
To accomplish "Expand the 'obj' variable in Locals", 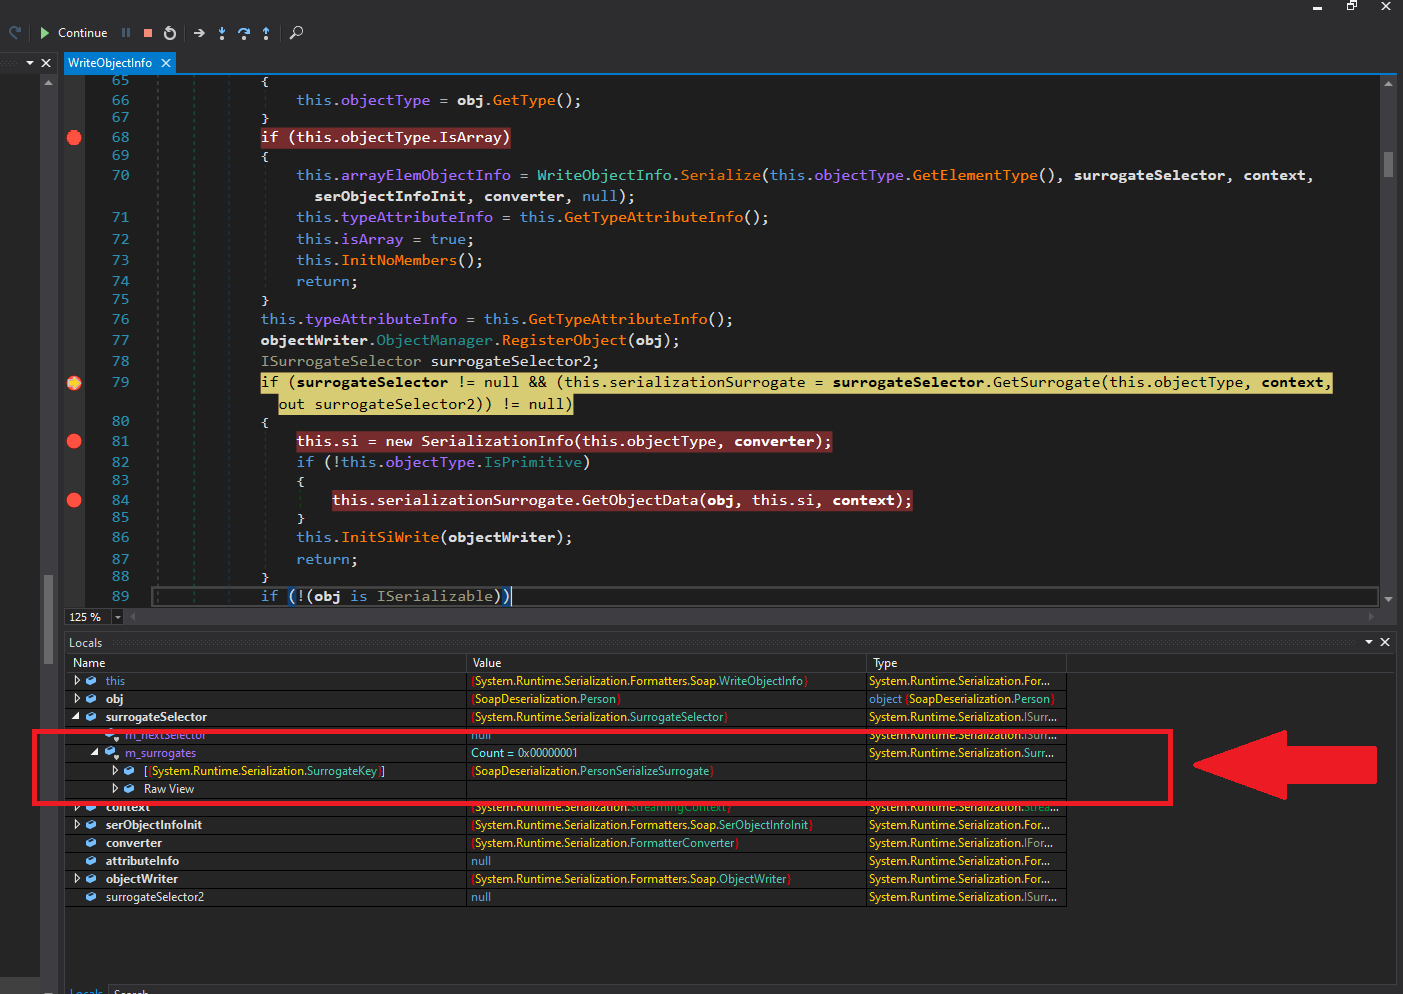I will click(x=77, y=699).
